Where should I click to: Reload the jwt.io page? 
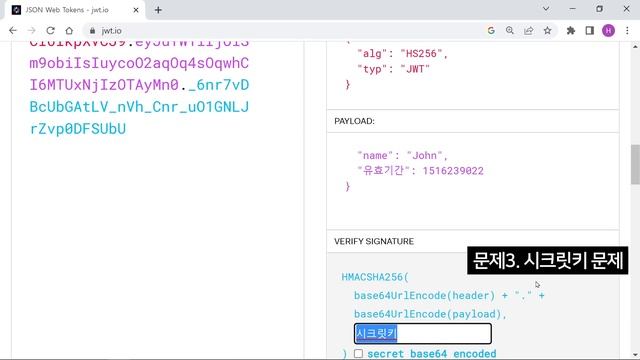(50, 31)
